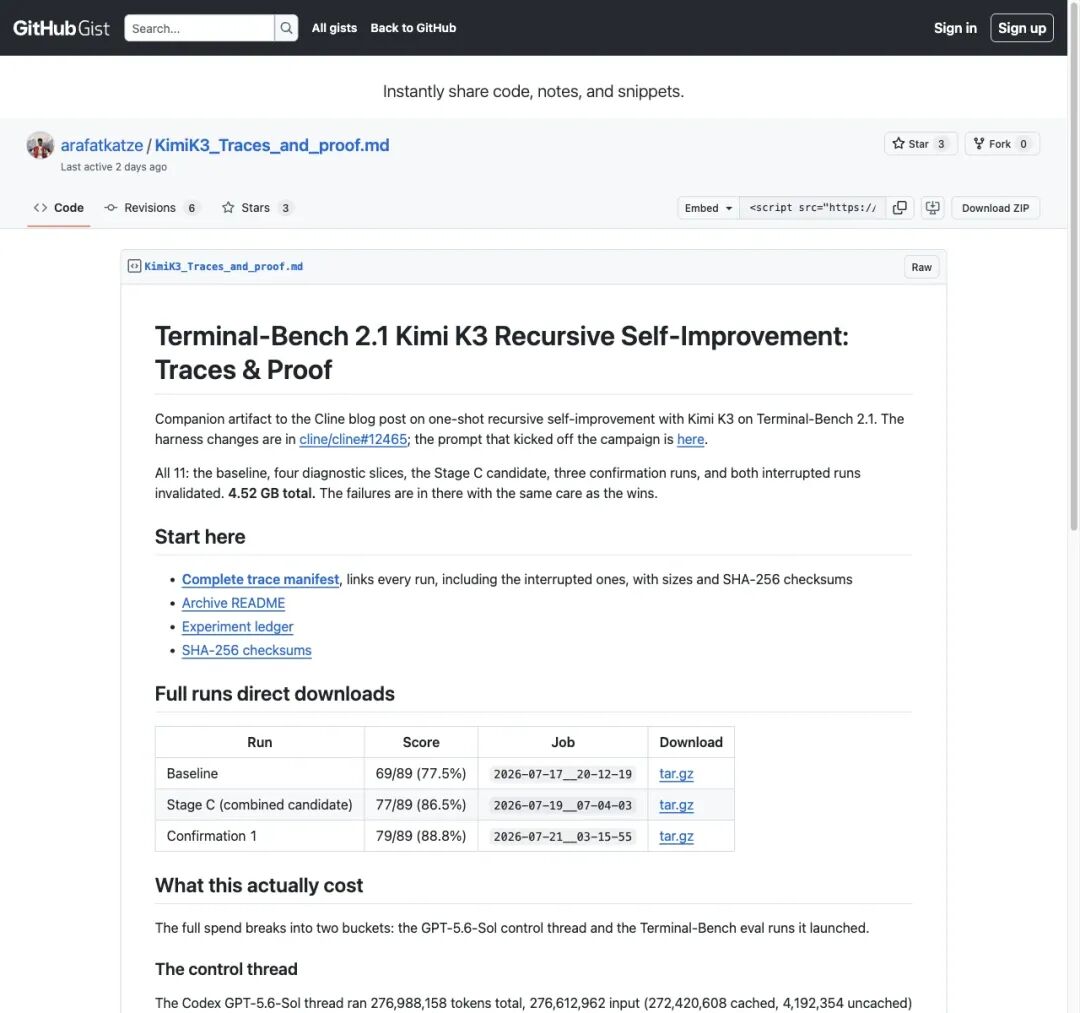
Task: Click the Revisions count 6 badge
Action: pyautogui.click(x=191, y=208)
